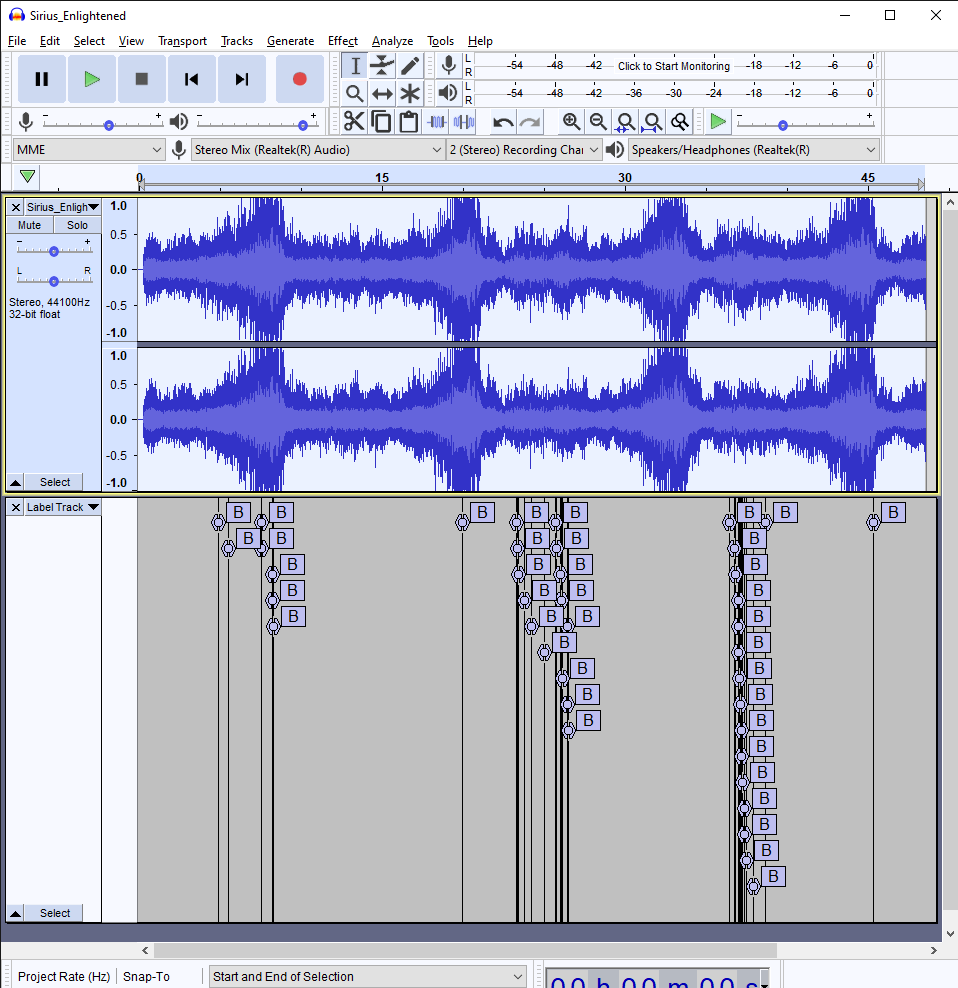Skip to the end of the project
The width and height of the screenshot is (958, 988).
242,79
